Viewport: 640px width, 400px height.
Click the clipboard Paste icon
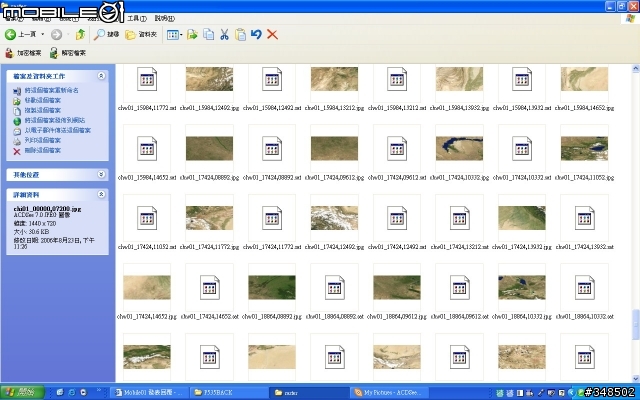pyautogui.click(x=240, y=35)
